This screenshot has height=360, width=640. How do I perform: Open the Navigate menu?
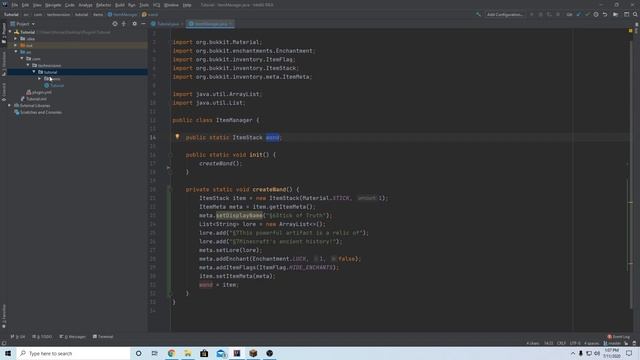pyautogui.click(x=53, y=5)
